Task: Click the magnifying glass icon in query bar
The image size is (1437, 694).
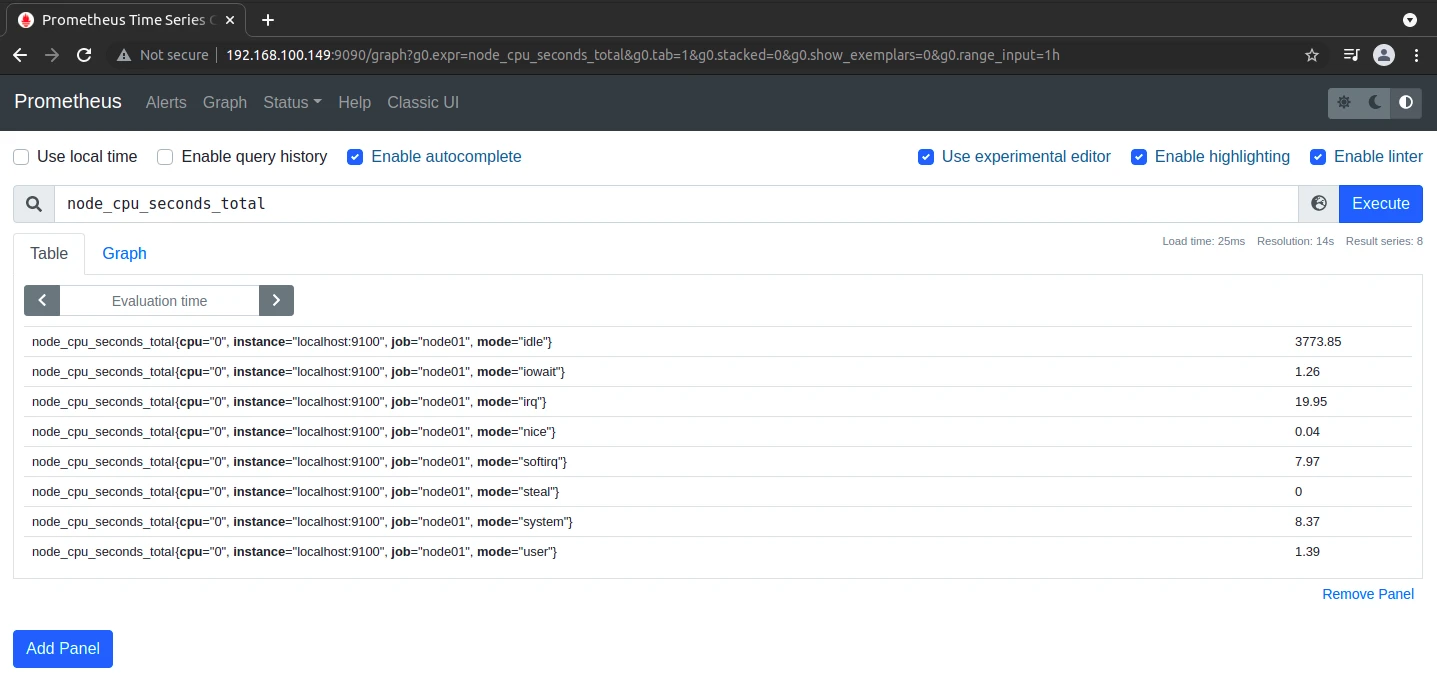Action: [33, 203]
